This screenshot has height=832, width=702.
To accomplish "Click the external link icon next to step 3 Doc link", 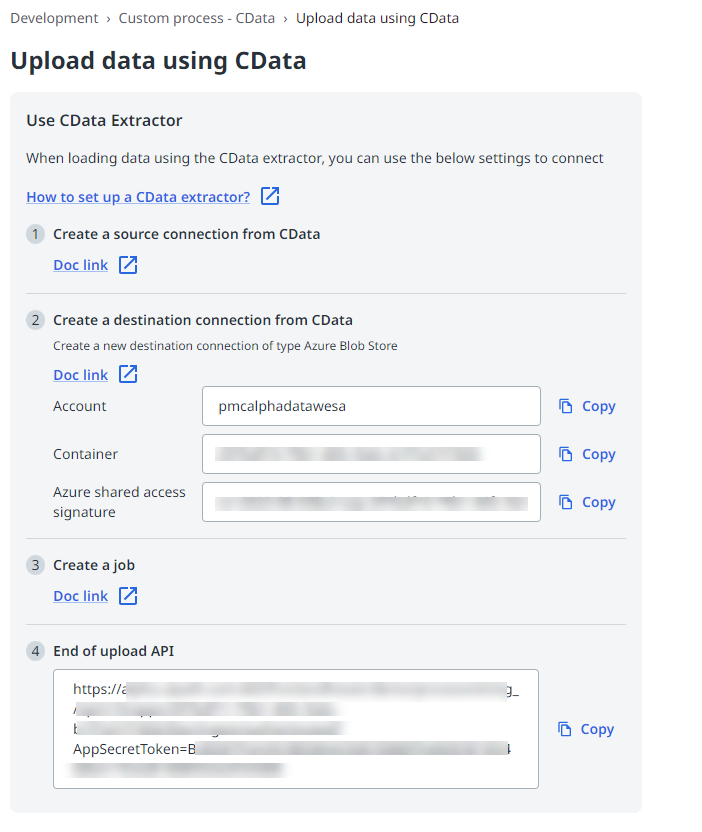I will (x=127, y=595).
